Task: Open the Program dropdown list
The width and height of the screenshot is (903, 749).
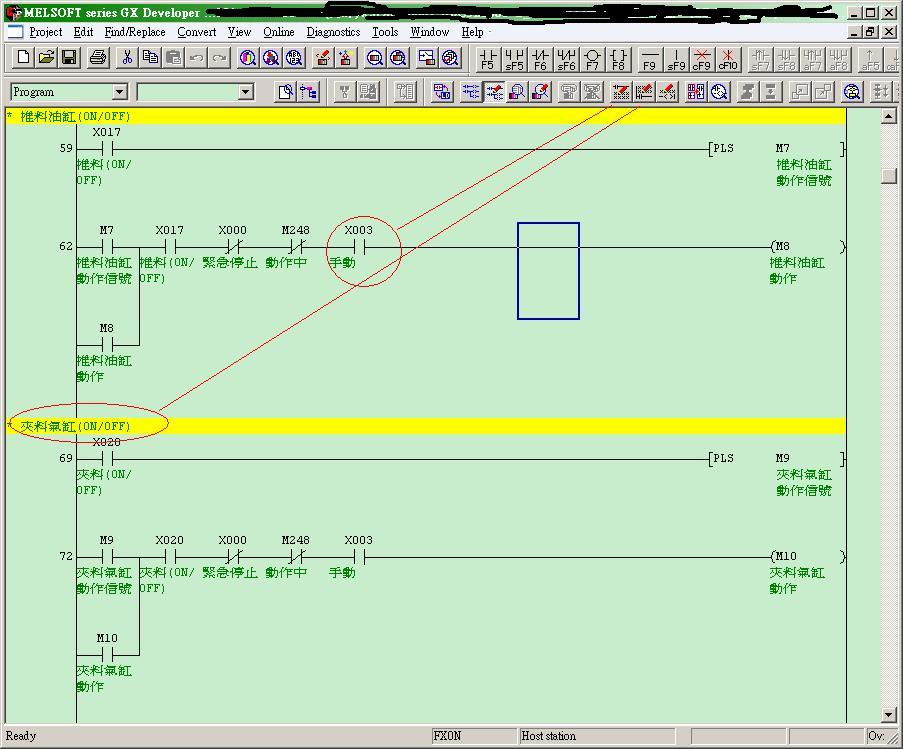Action: tap(120, 92)
